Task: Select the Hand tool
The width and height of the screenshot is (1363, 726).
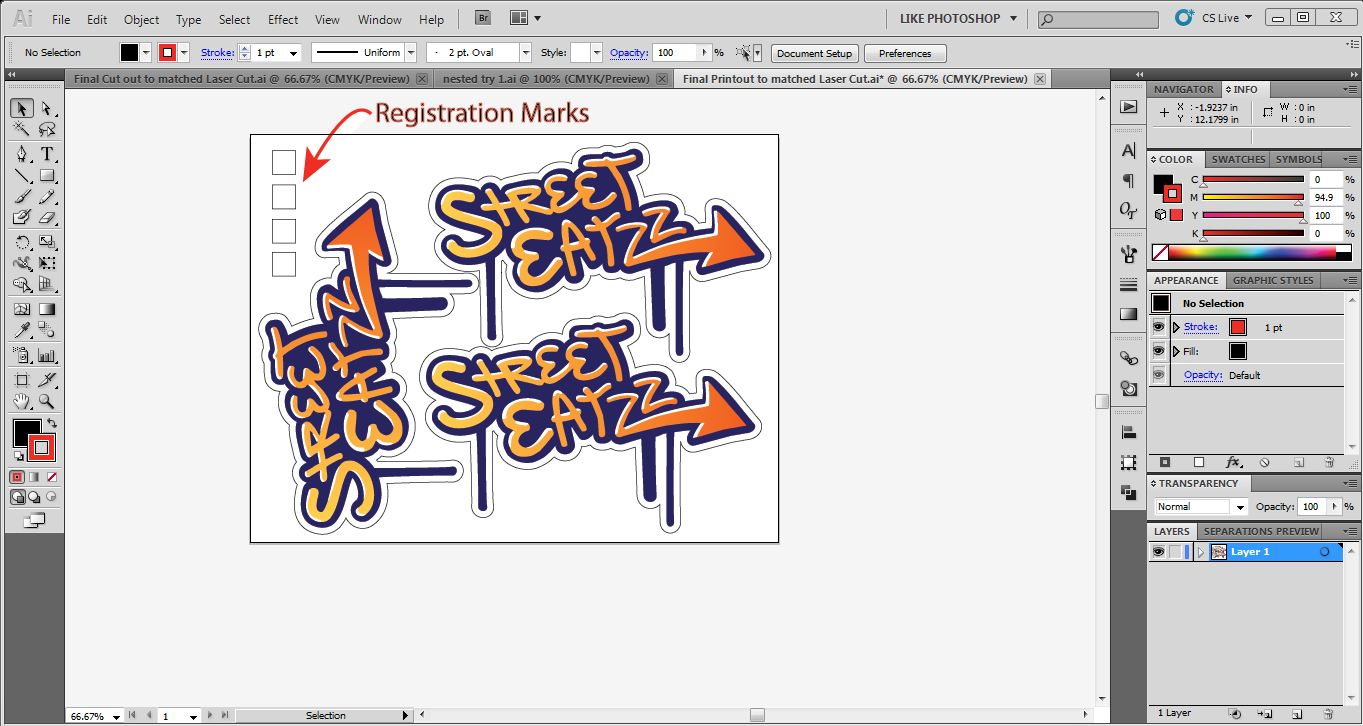Action: pos(22,401)
